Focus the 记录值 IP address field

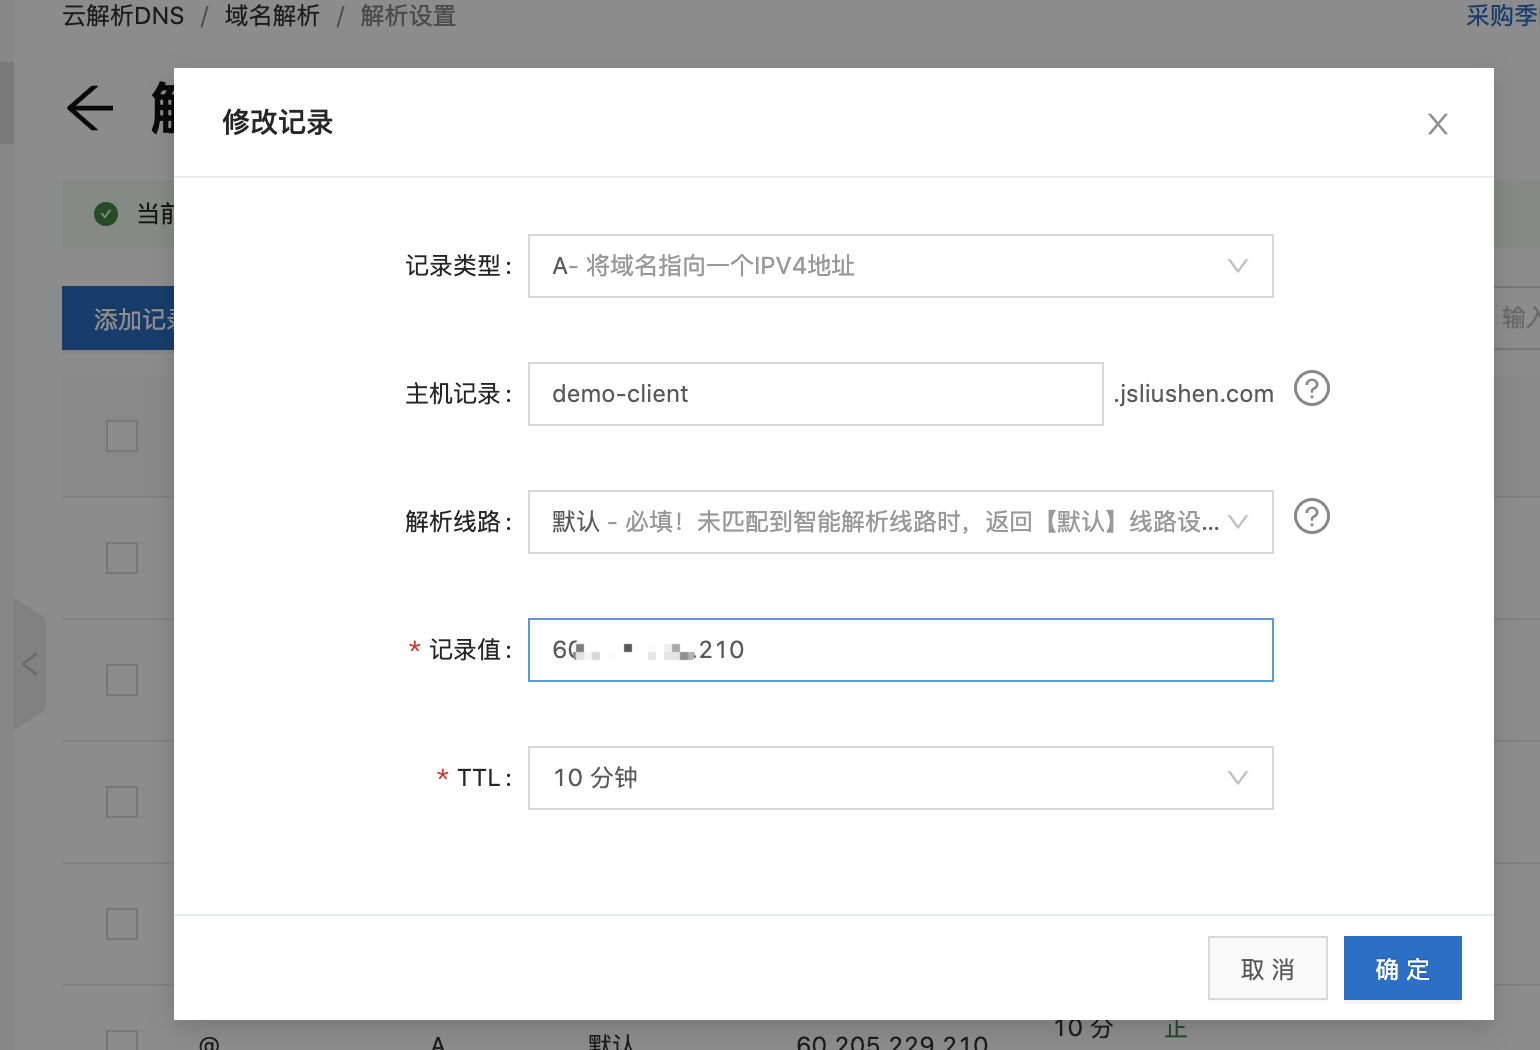click(900, 650)
